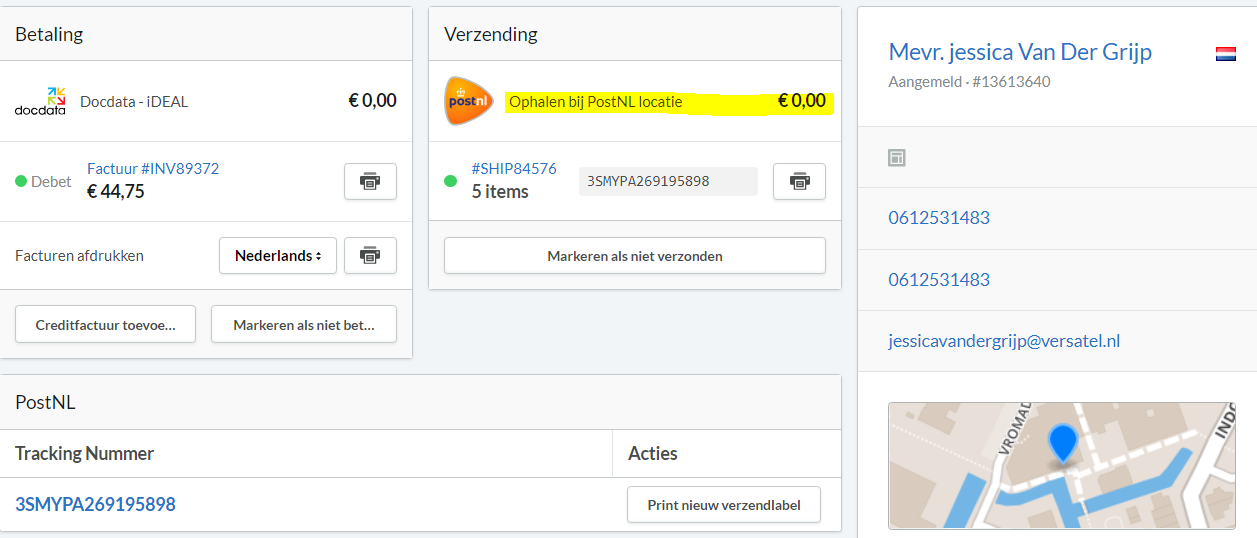
Task: Click the company building icon
Action: pyautogui.click(x=897, y=157)
